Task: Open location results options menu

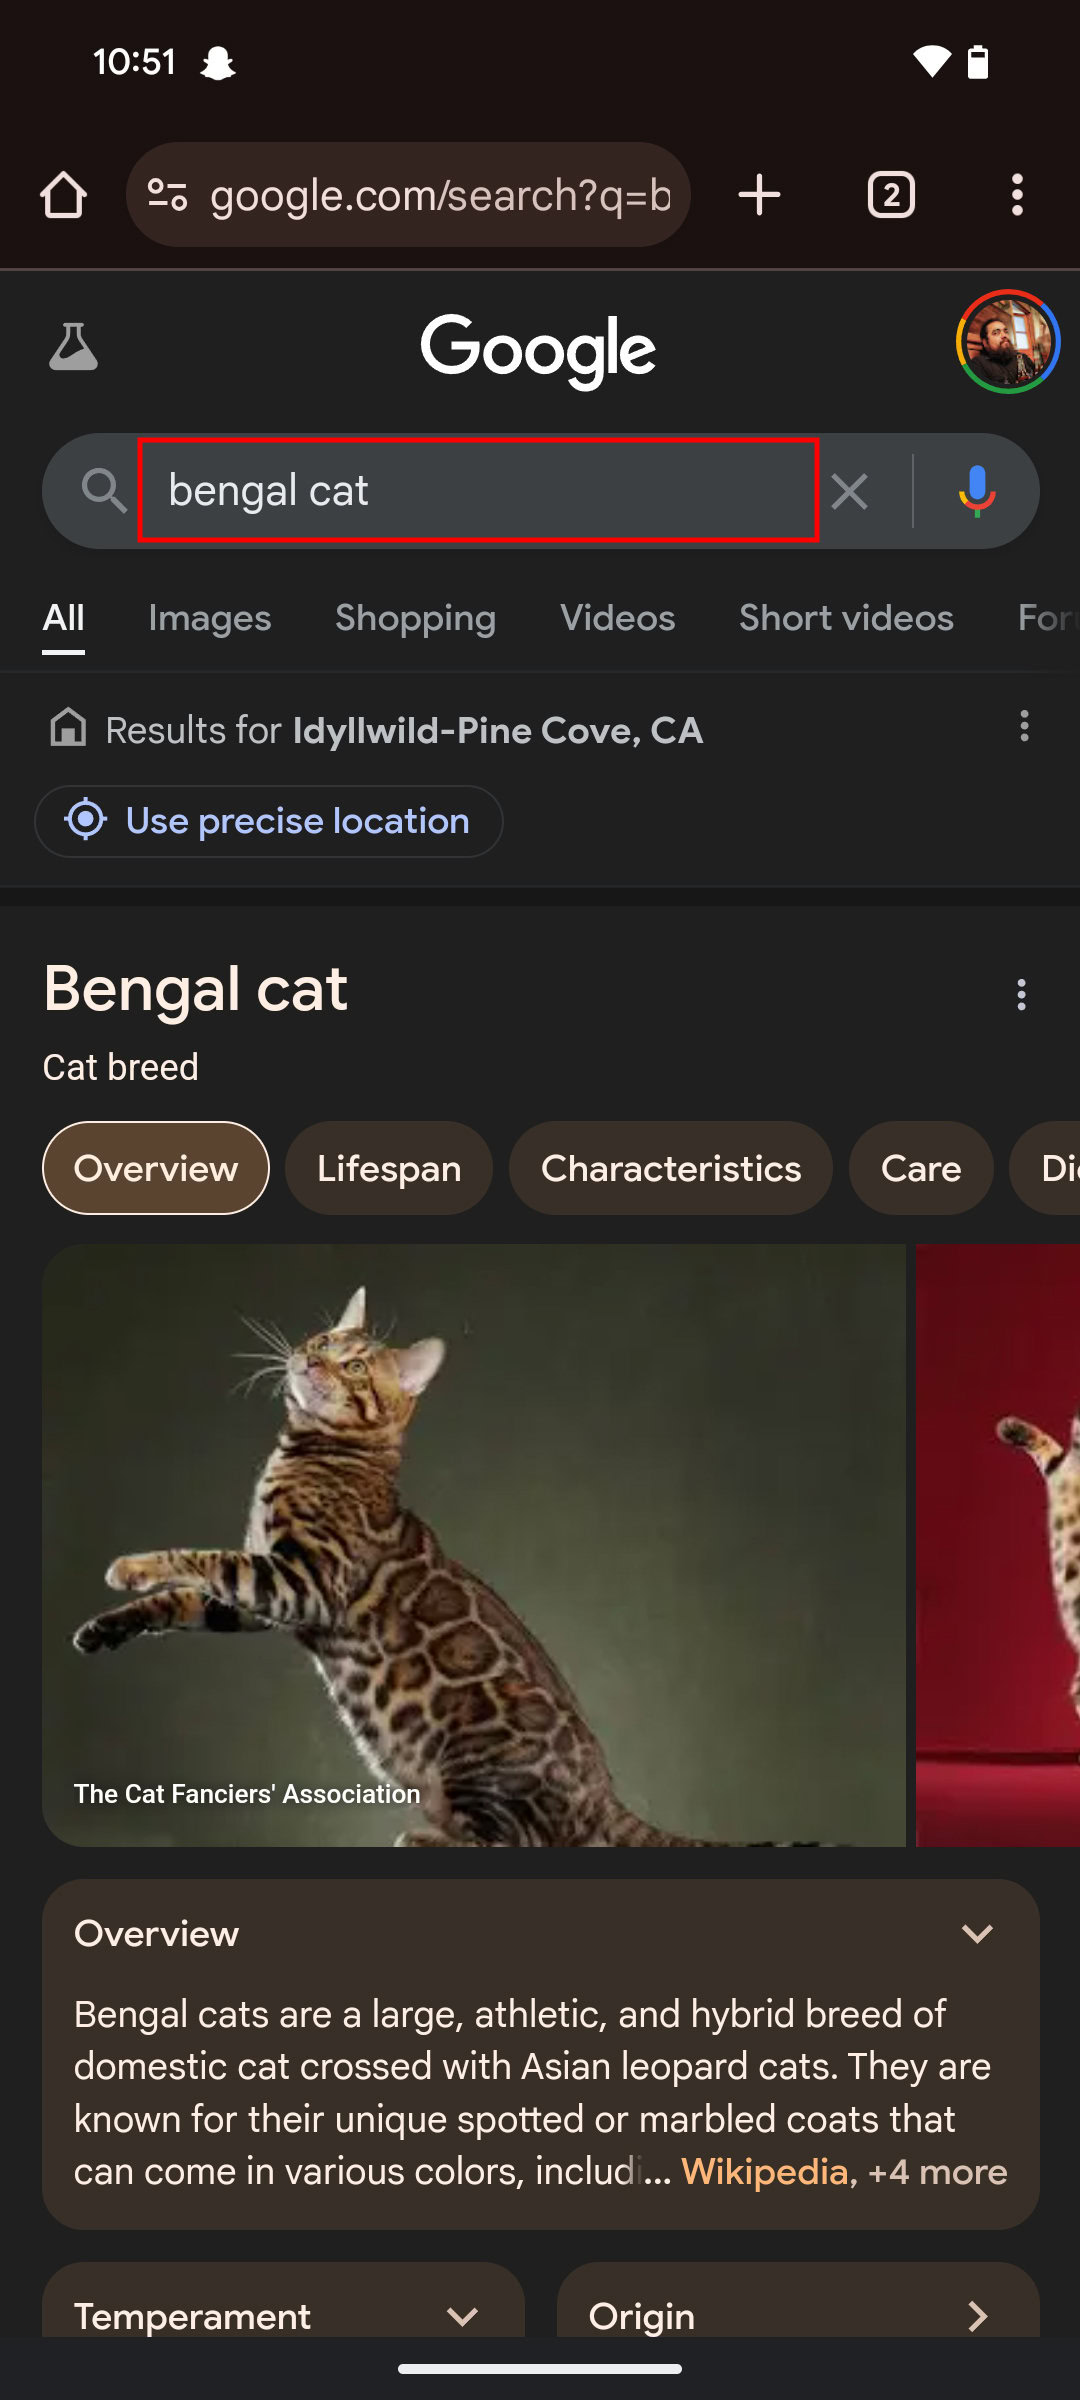Action: point(1024,727)
